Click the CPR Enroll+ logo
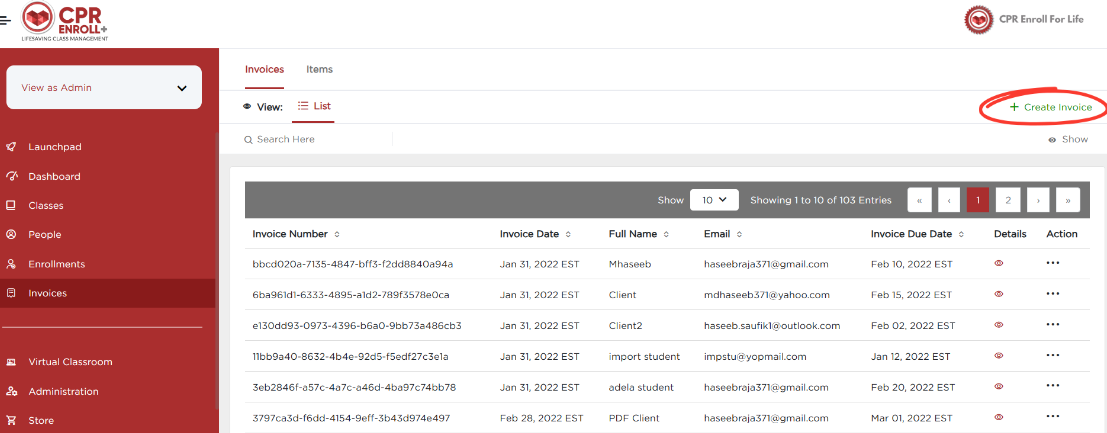The image size is (1107, 433). click(65, 22)
